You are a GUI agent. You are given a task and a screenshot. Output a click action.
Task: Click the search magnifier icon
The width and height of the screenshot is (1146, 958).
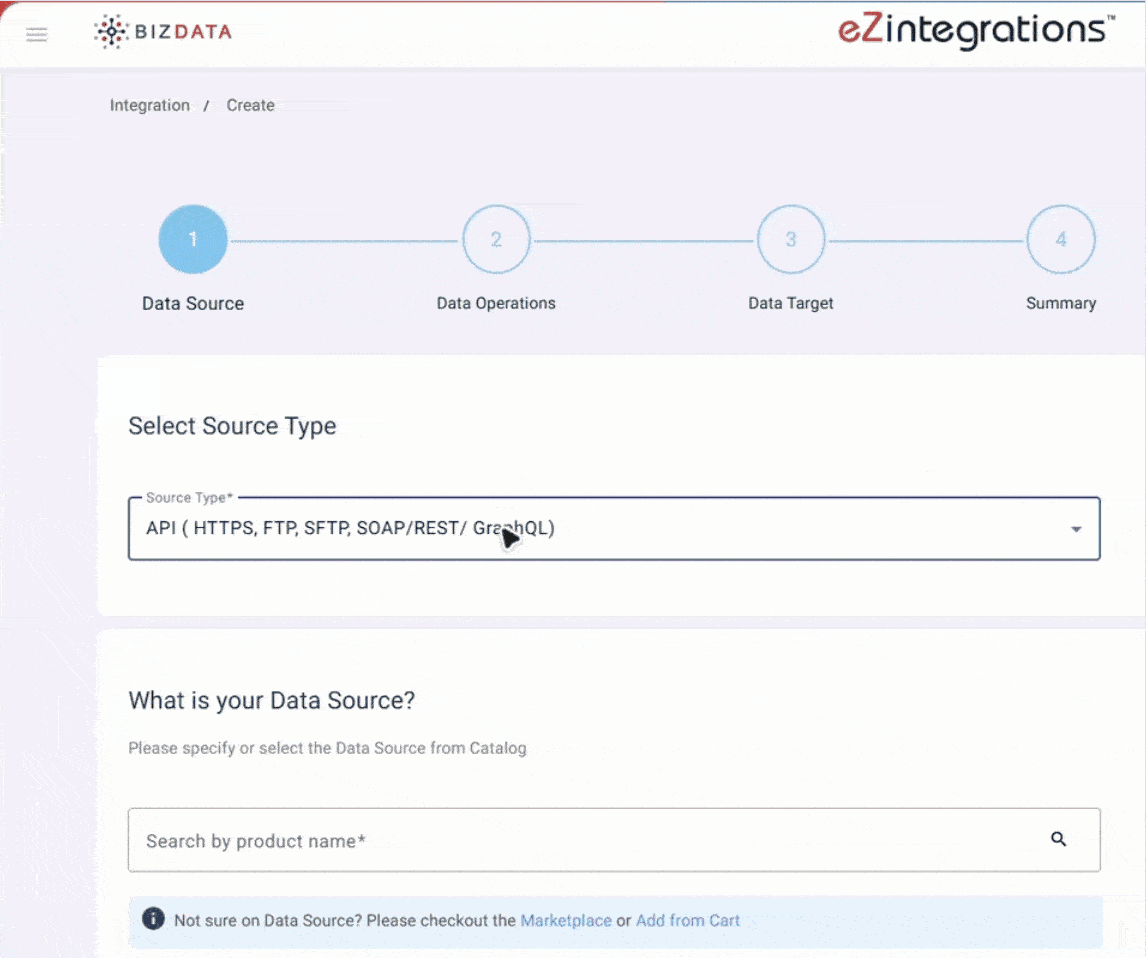point(1059,840)
